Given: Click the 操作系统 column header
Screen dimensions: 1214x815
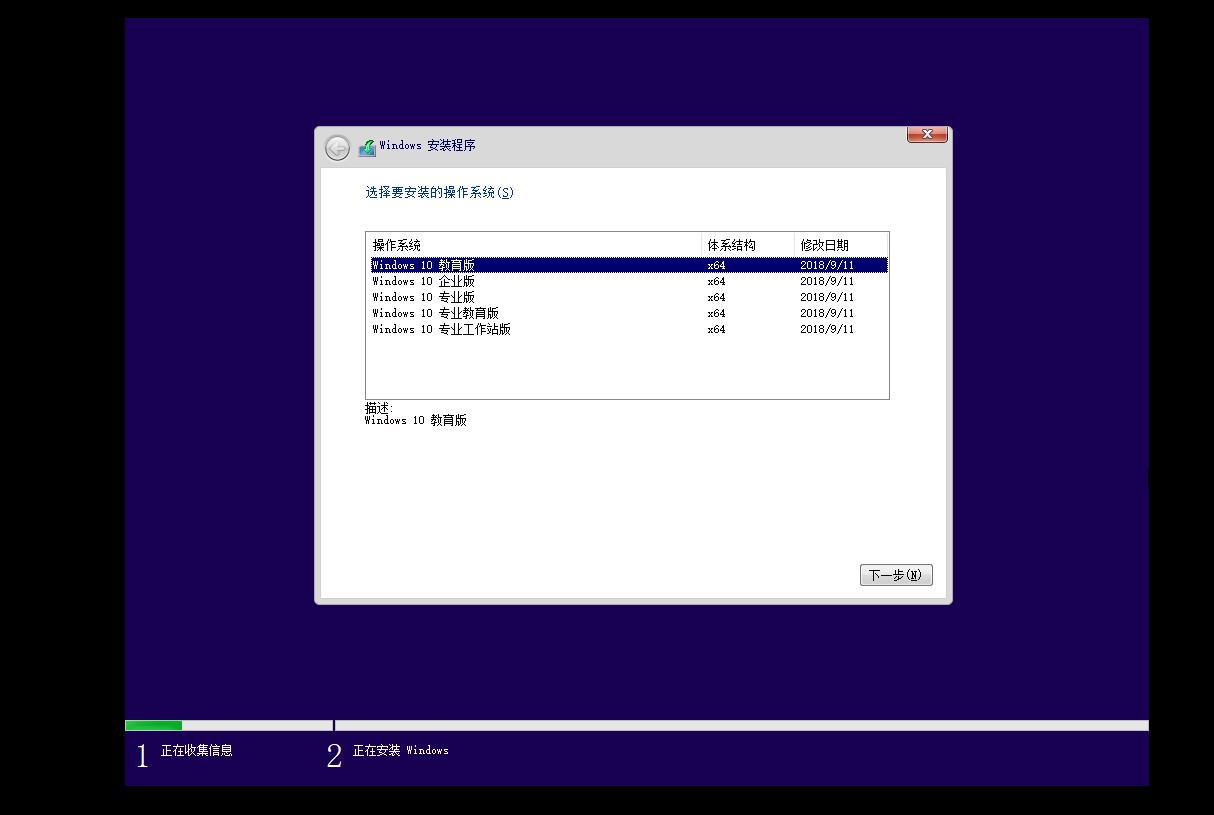Looking at the screenshot, I should (395, 245).
